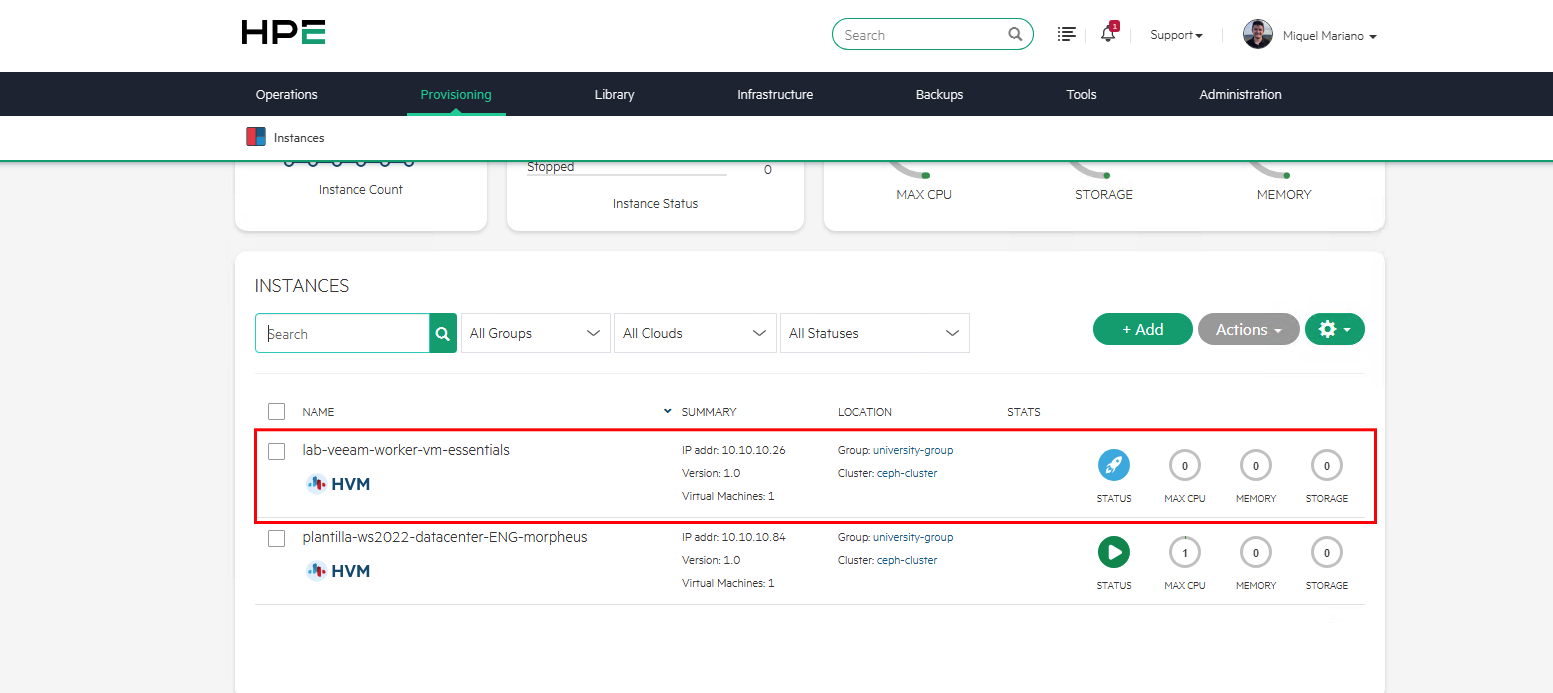Click IP addr: 10.10.10.84 text
The height and width of the screenshot is (693, 1553).
coord(734,537)
